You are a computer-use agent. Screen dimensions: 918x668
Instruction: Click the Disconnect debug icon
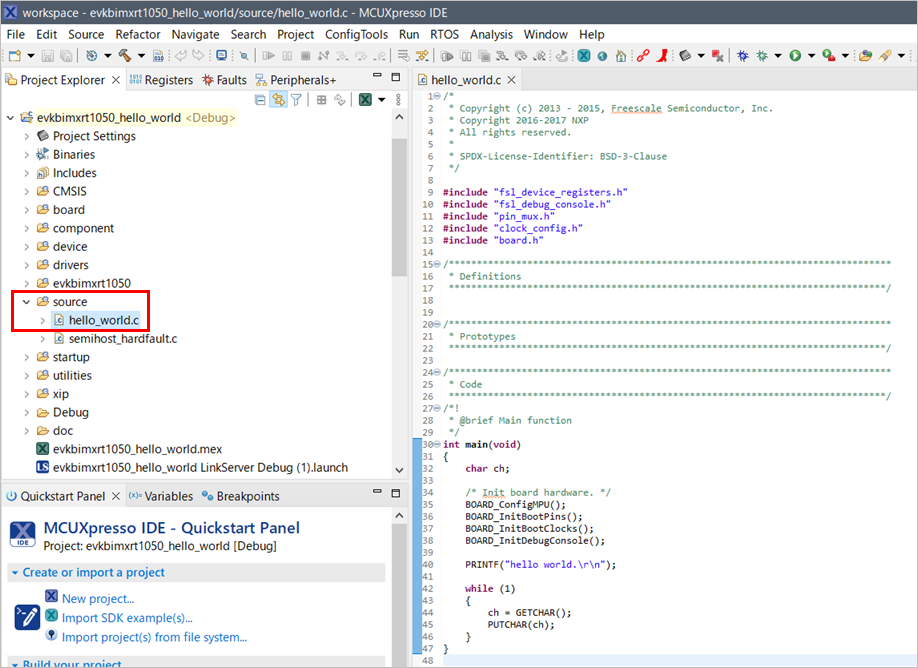[x=323, y=56]
